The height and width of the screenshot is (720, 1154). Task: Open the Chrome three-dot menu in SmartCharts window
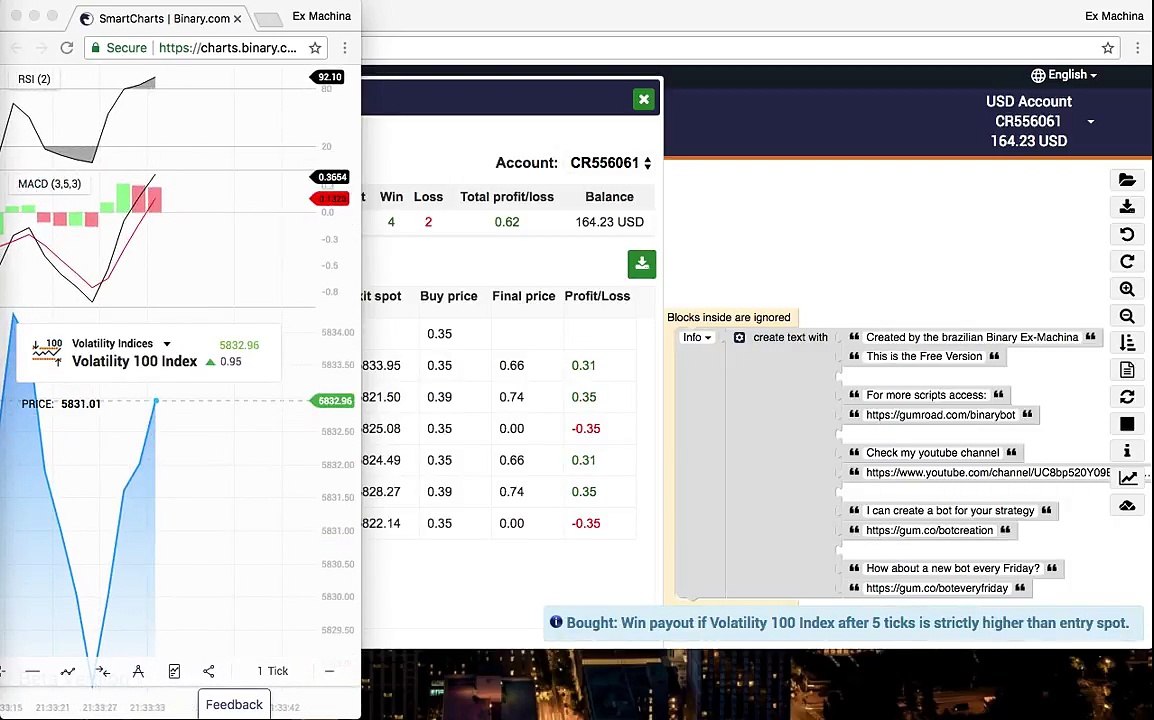click(x=344, y=48)
